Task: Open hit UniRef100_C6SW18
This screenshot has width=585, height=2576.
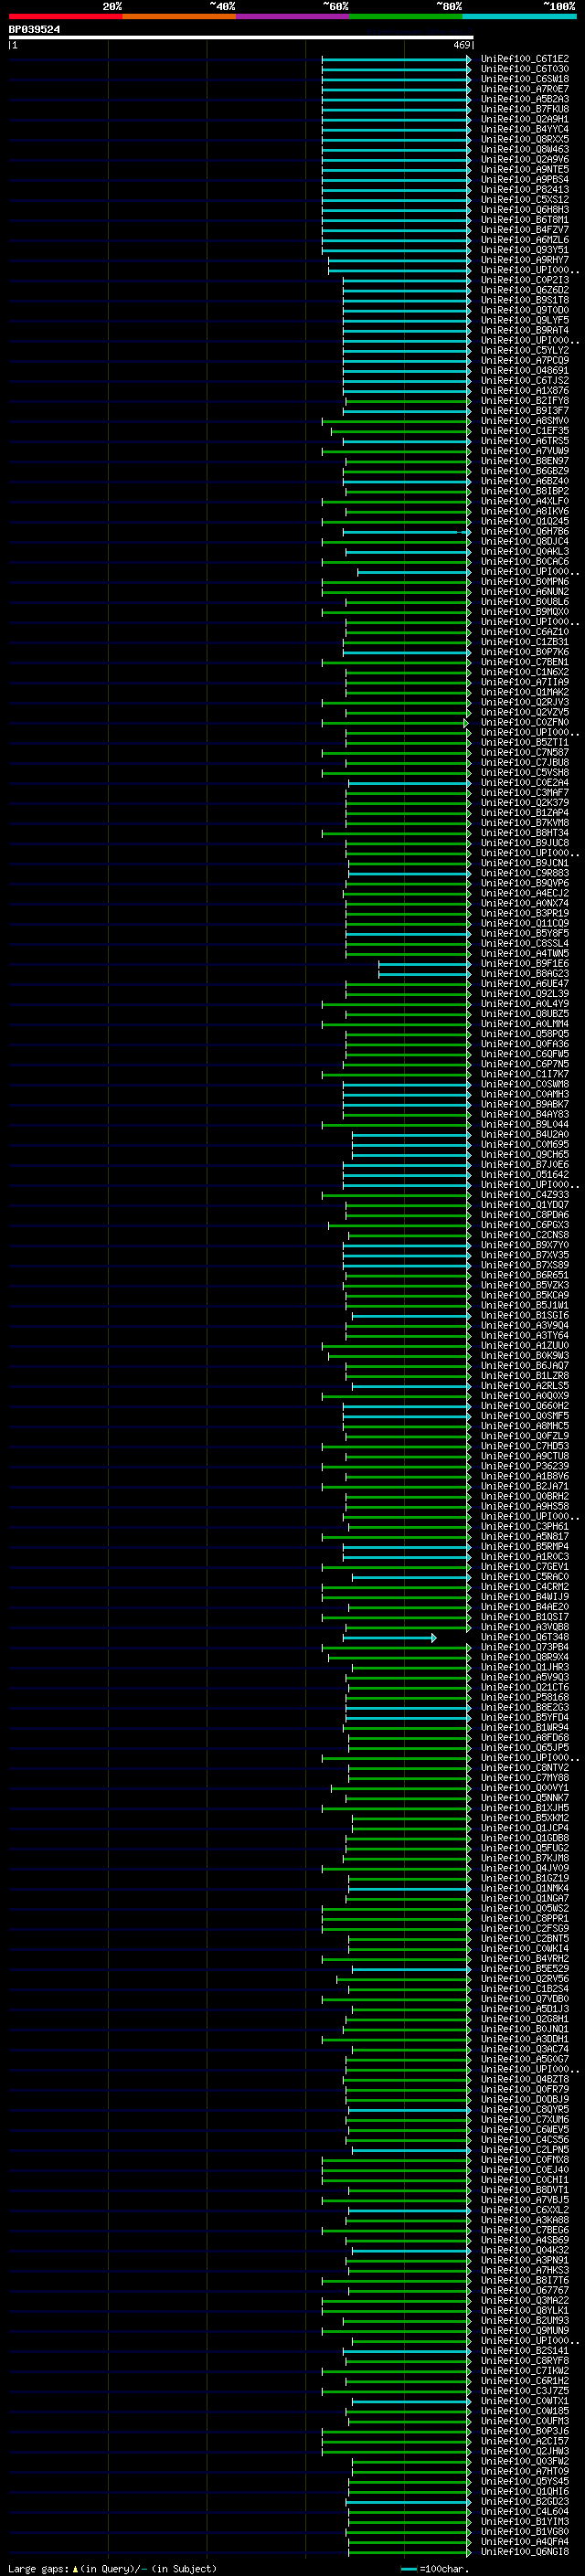Action: (x=525, y=79)
